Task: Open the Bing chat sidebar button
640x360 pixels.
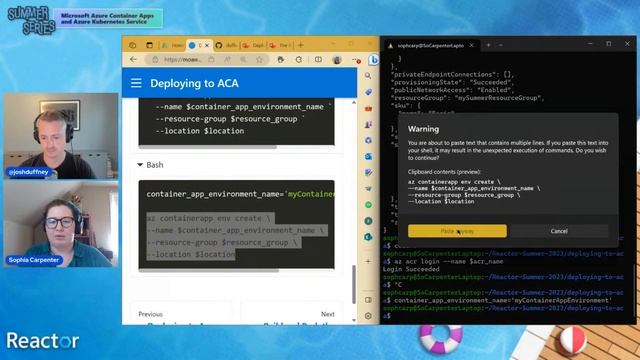Action: click(x=373, y=60)
